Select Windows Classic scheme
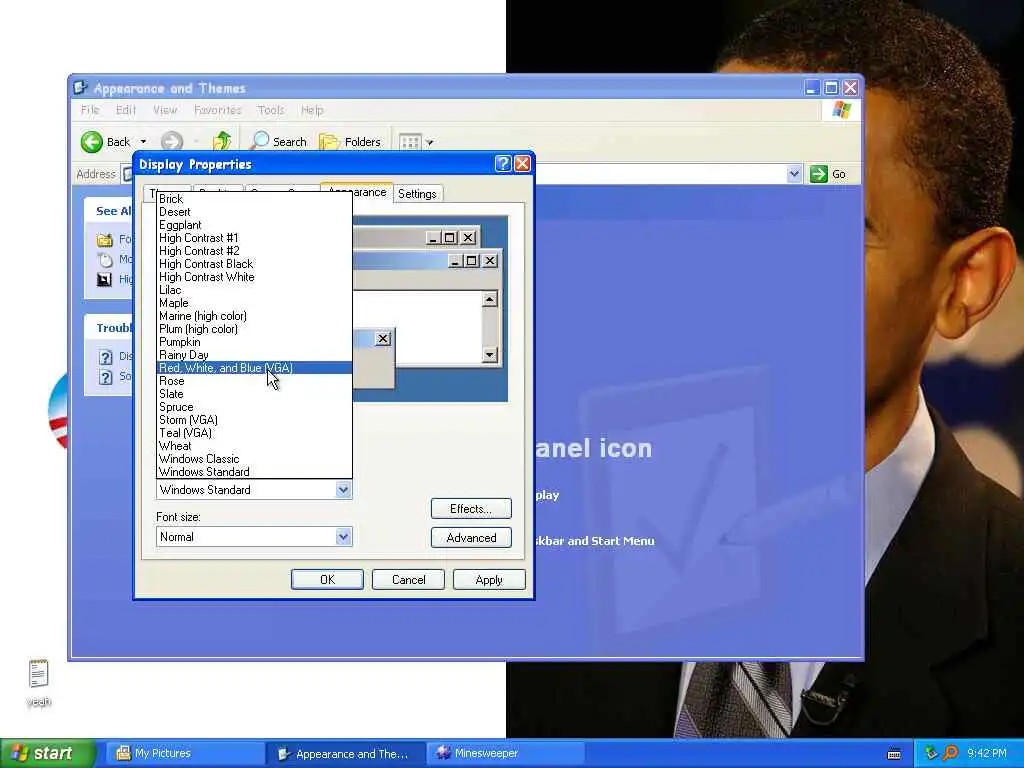 (255, 459)
